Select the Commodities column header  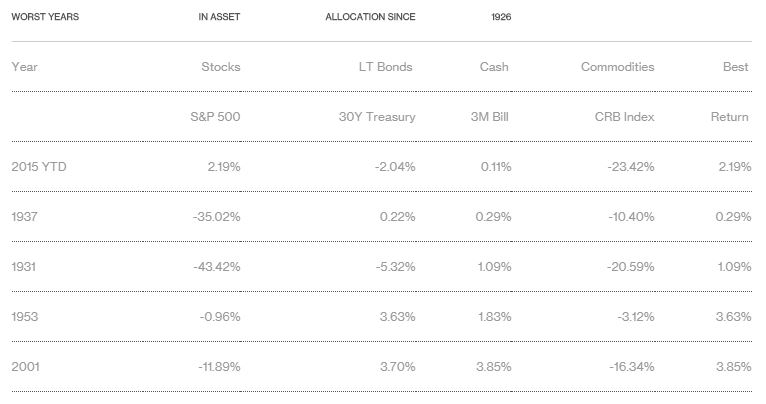617,67
